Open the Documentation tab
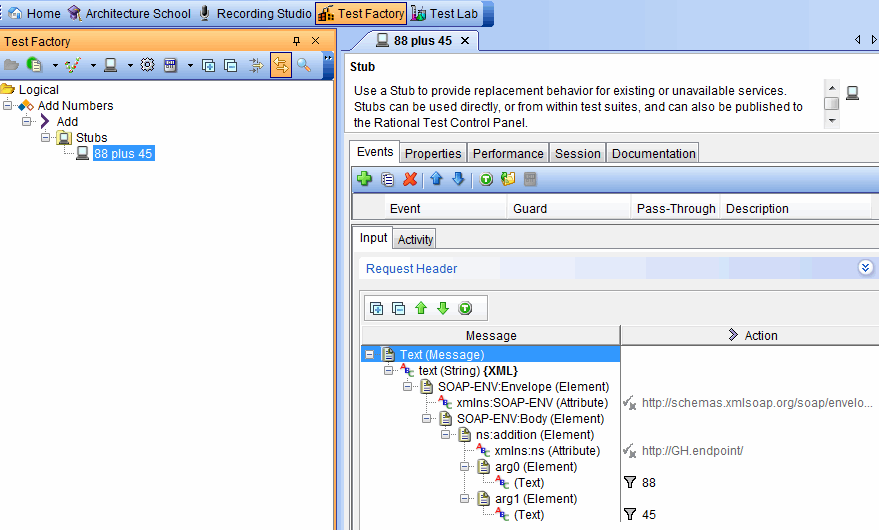This screenshot has height=530, width=879. pyautogui.click(x=653, y=154)
